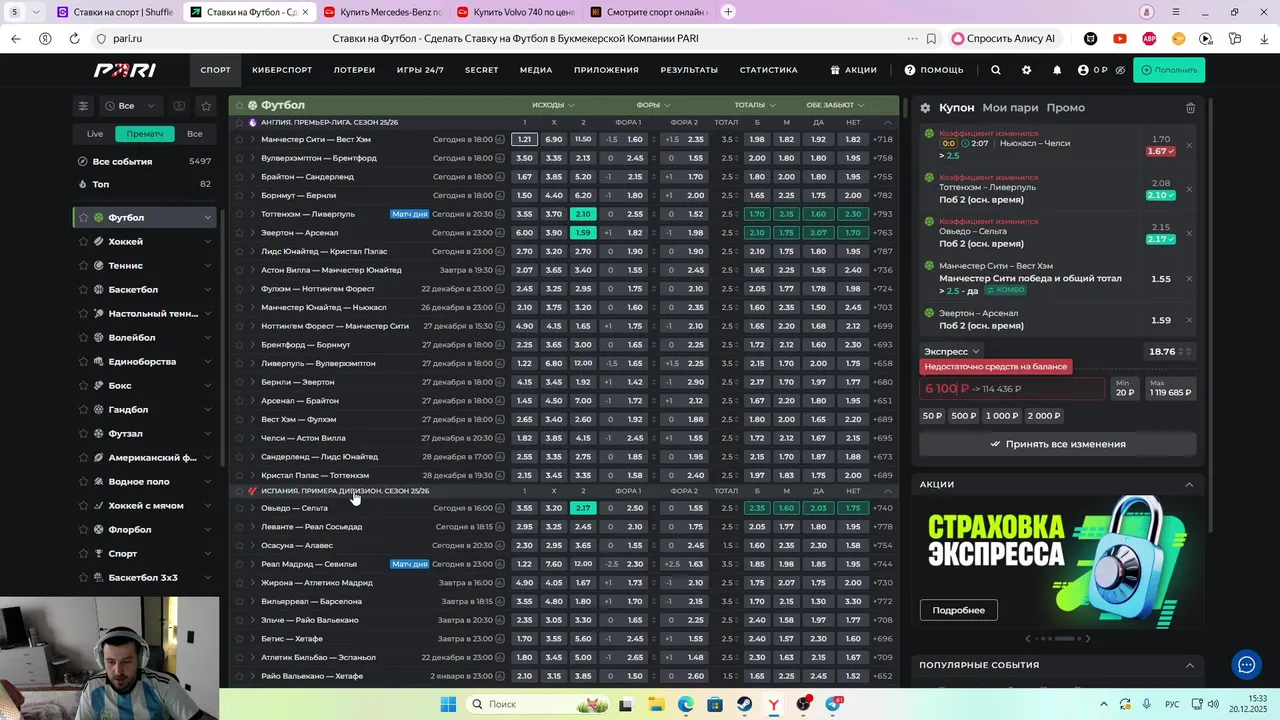Screen dimensions: 1280x720
Task: Open Киберспорт menu item
Action: 282,70
